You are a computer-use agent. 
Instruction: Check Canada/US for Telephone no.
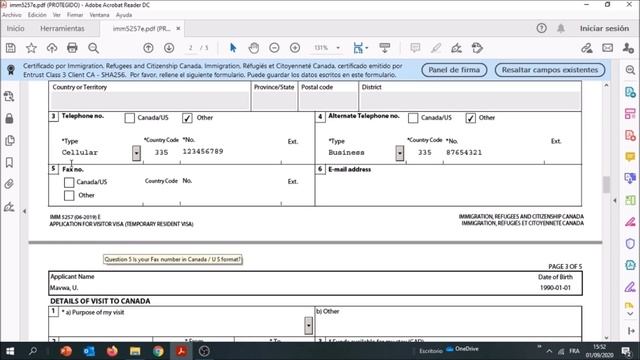click(x=130, y=118)
